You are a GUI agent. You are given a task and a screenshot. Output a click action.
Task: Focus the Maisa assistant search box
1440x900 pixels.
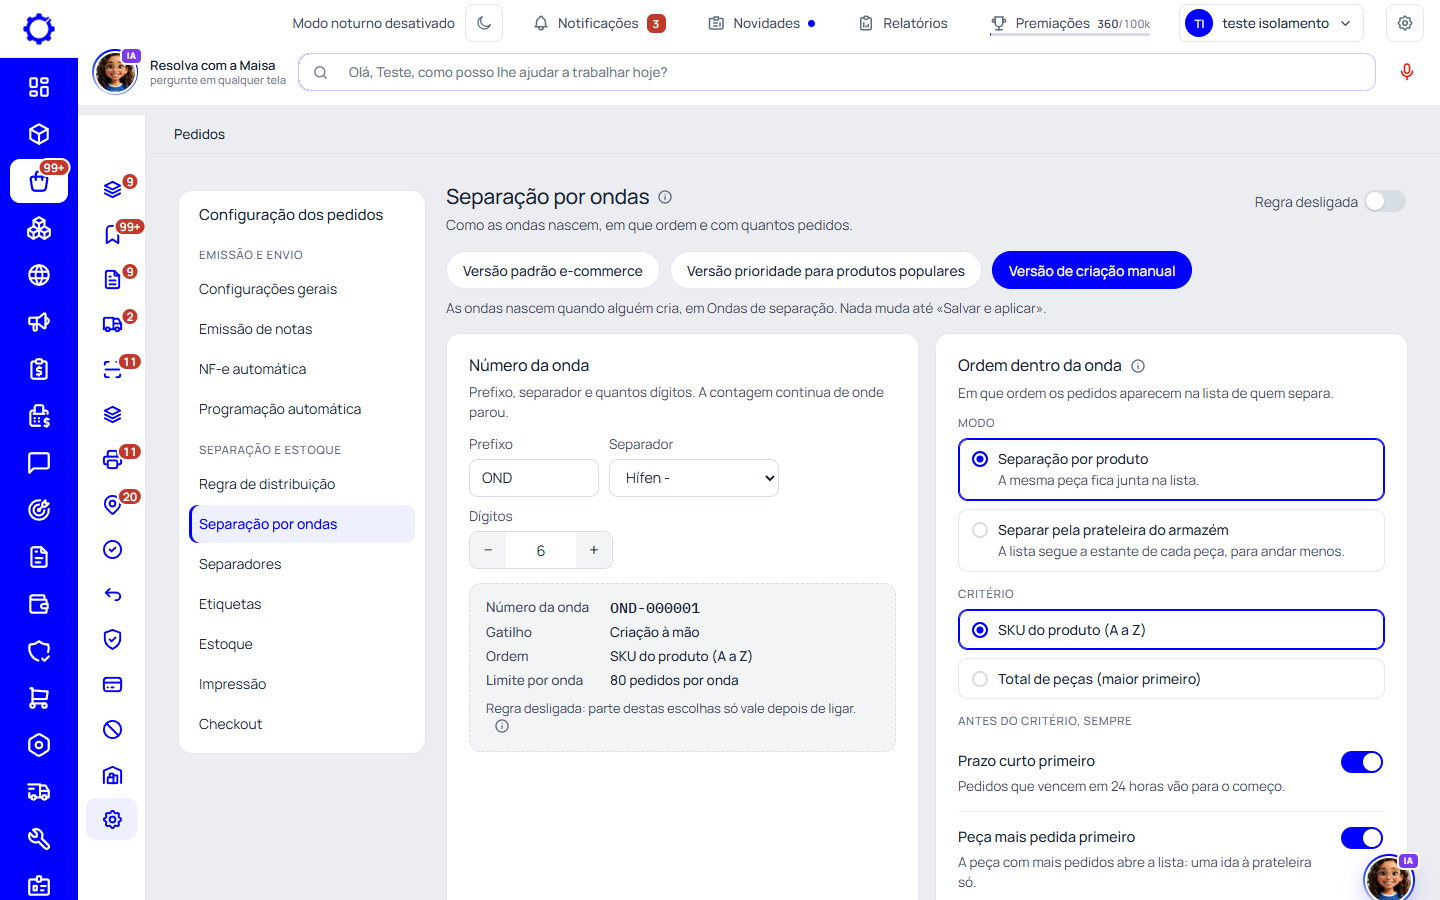point(837,72)
